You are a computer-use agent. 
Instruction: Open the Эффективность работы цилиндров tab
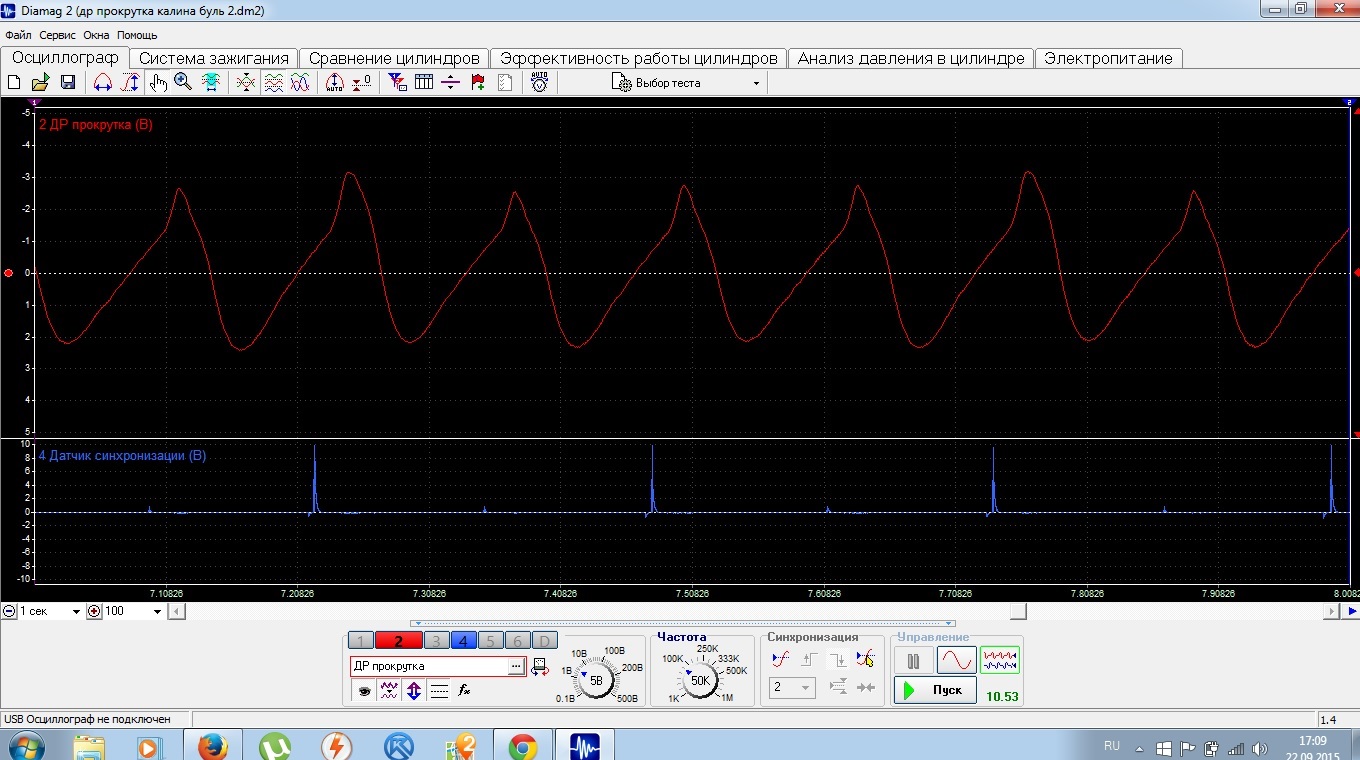tap(639, 58)
